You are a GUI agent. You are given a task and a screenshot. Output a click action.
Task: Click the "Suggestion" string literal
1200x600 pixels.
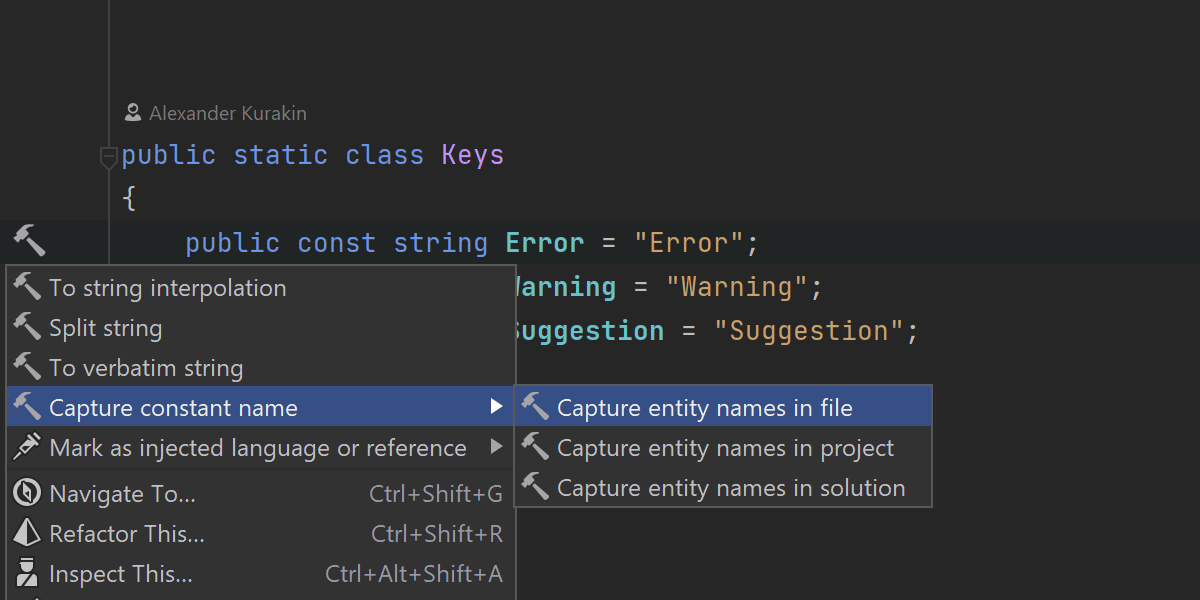pyautogui.click(x=813, y=331)
